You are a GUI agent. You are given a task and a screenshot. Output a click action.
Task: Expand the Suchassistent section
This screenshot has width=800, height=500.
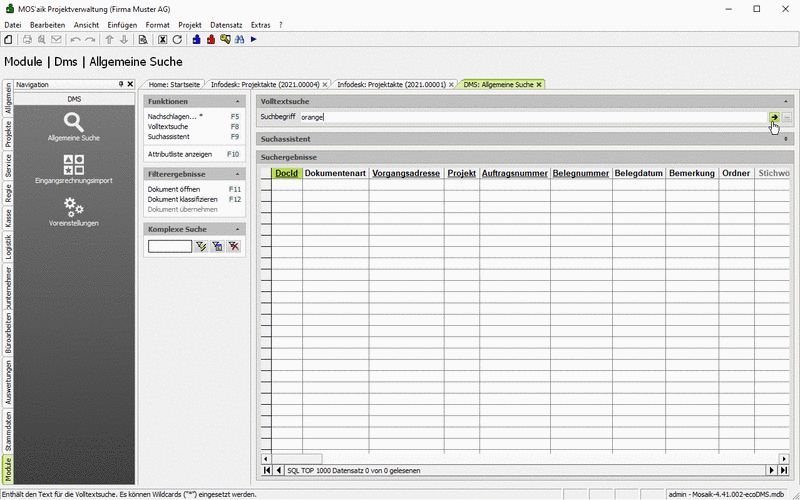click(x=786, y=139)
